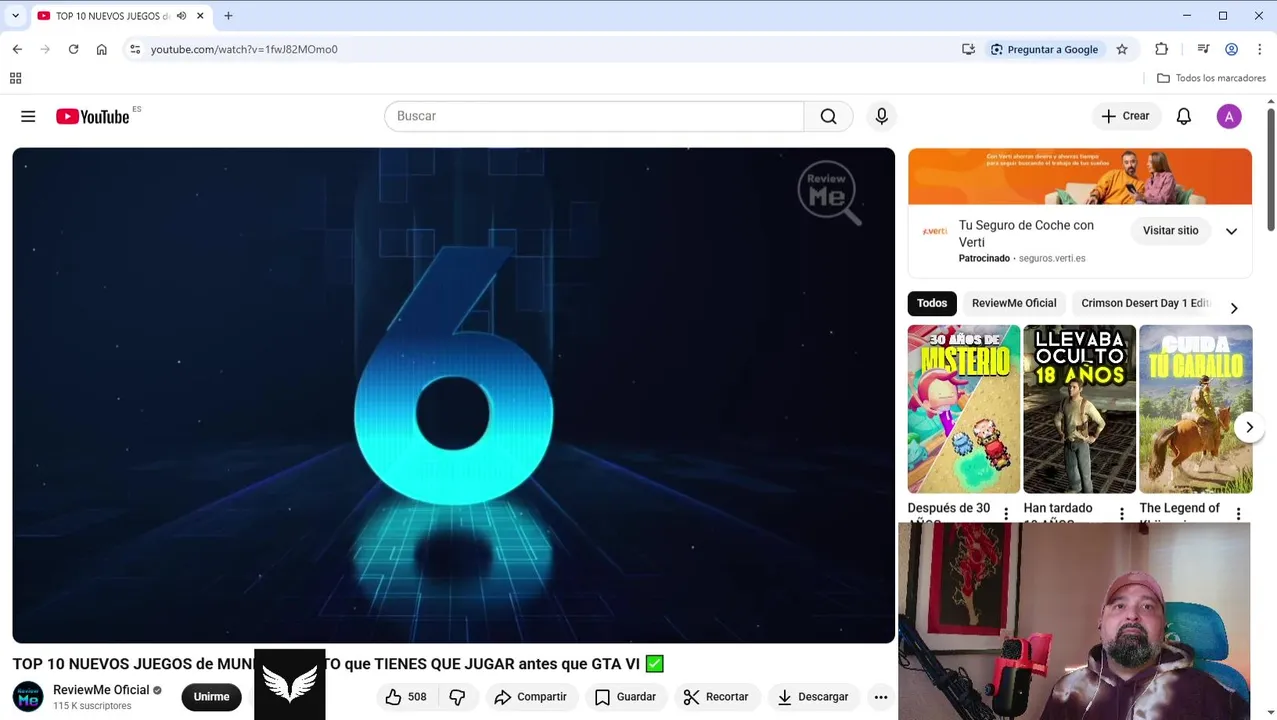Open more actions three-dot menu under video
This screenshot has height=720, width=1277.
pyautogui.click(x=880, y=697)
